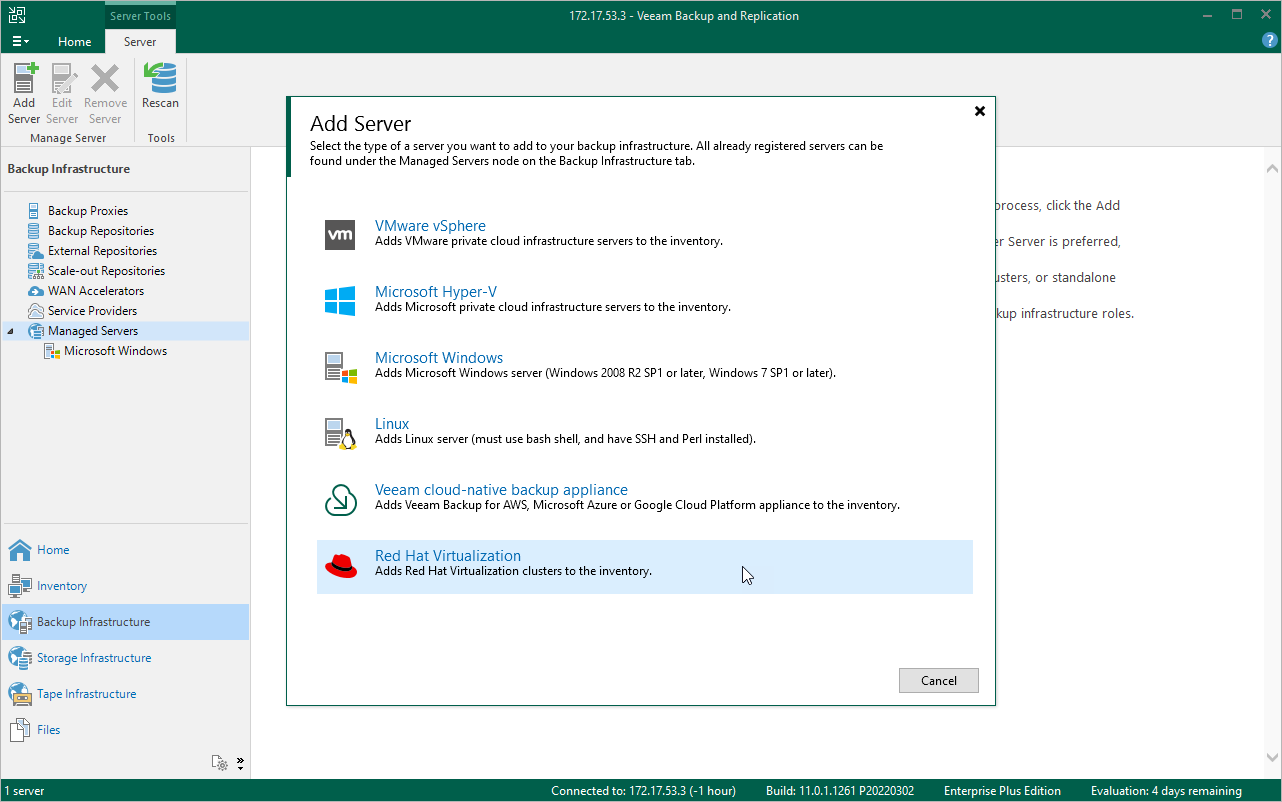Click the WAN Accelerators tree icon

(36, 291)
